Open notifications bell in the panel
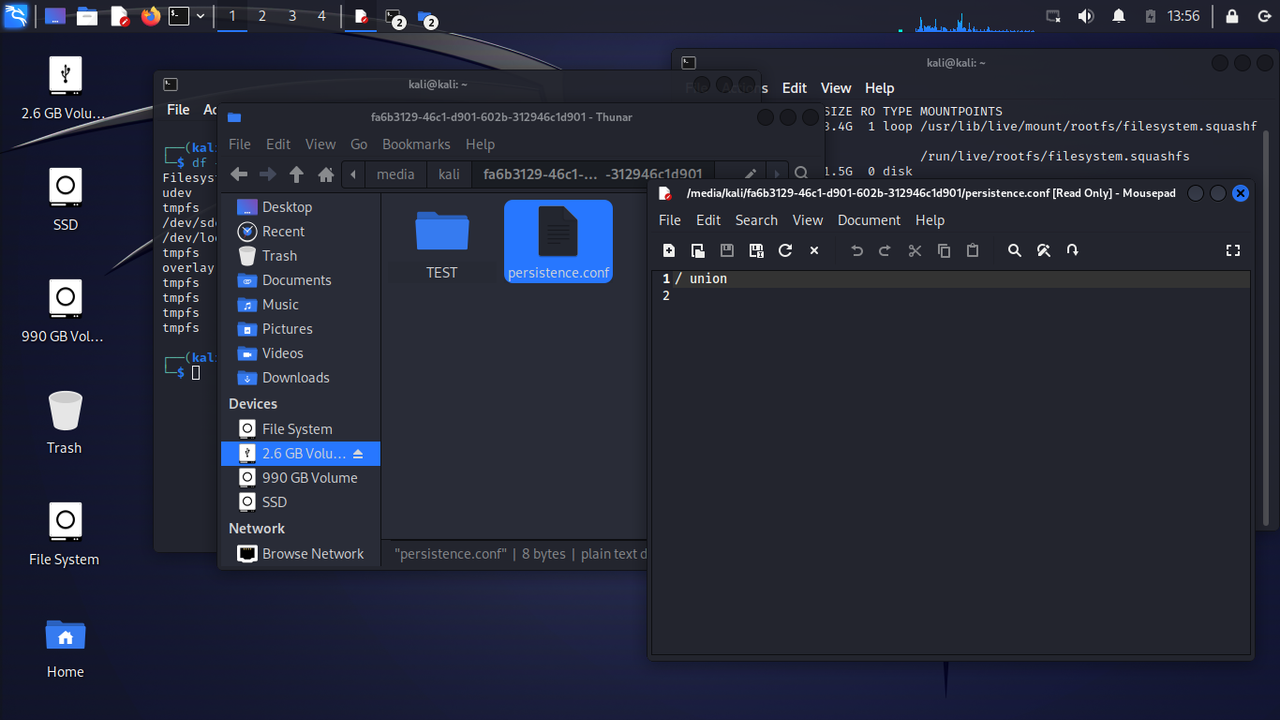Viewport: 1280px width, 720px height. pos(1119,16)
